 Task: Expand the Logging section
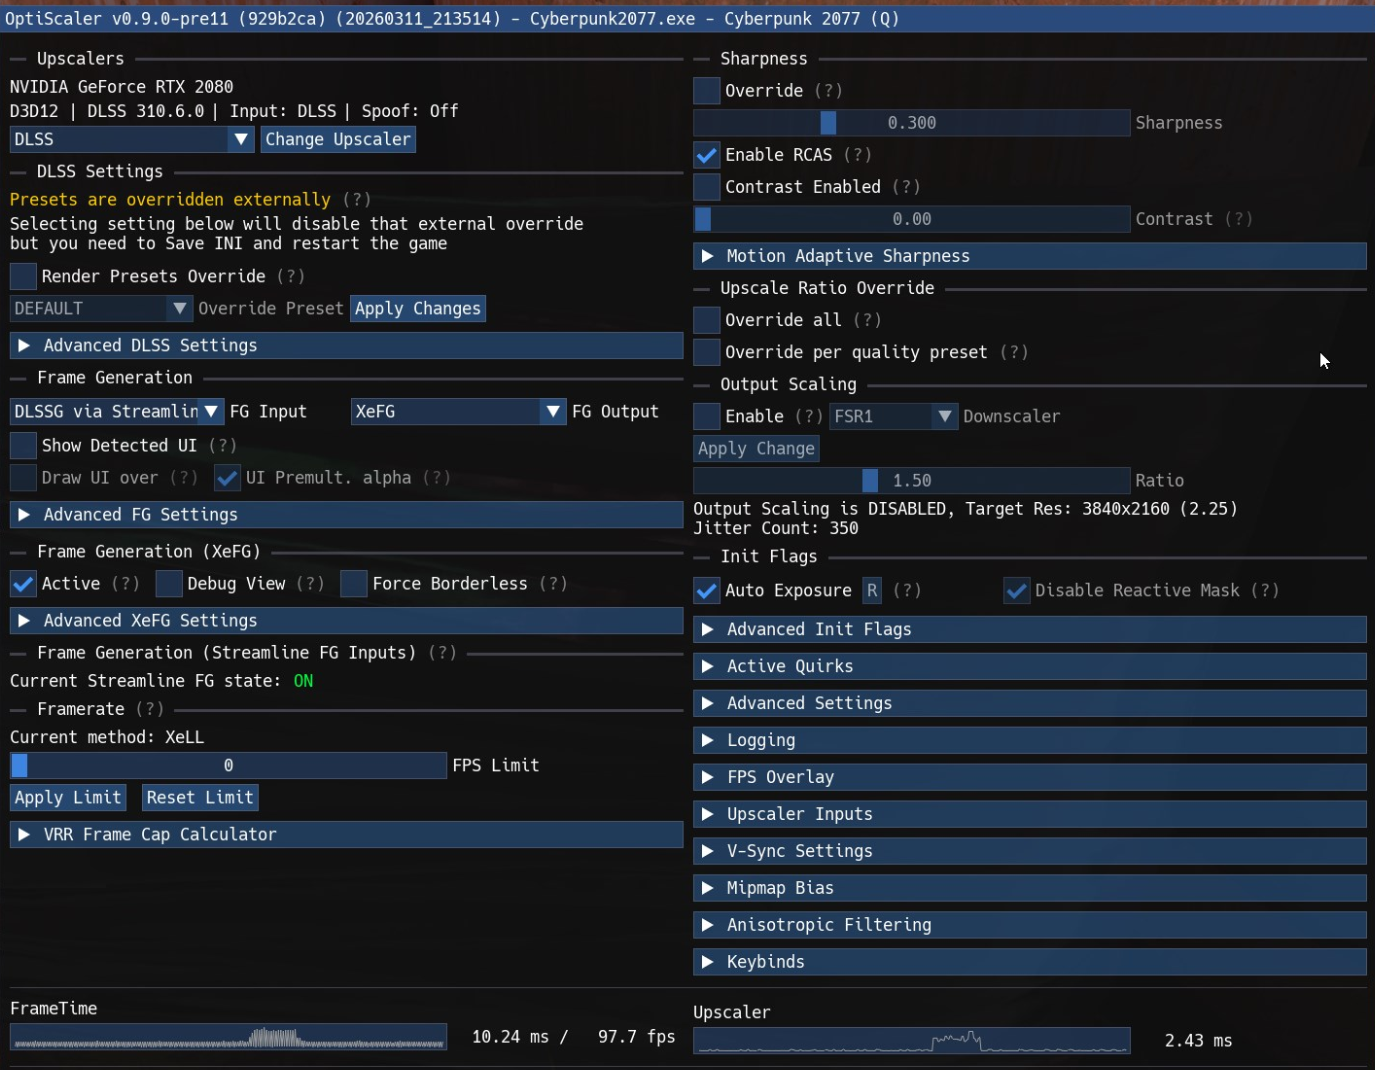tap(1030, 741)
